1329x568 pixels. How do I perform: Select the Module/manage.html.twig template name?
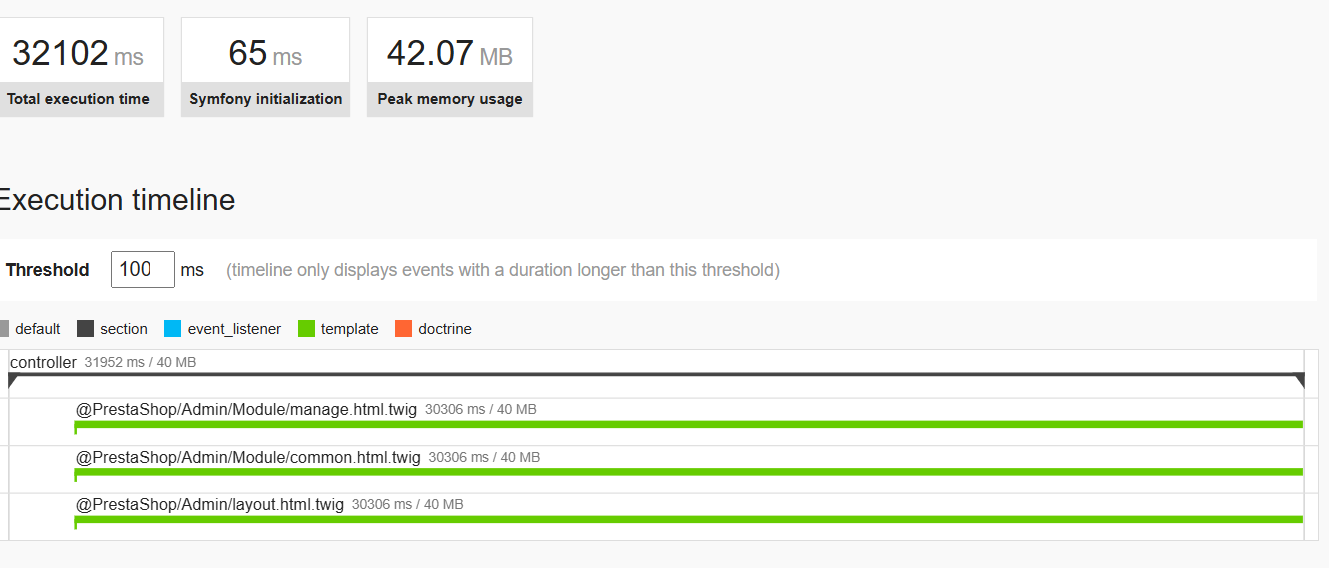[x=246, y=409]
